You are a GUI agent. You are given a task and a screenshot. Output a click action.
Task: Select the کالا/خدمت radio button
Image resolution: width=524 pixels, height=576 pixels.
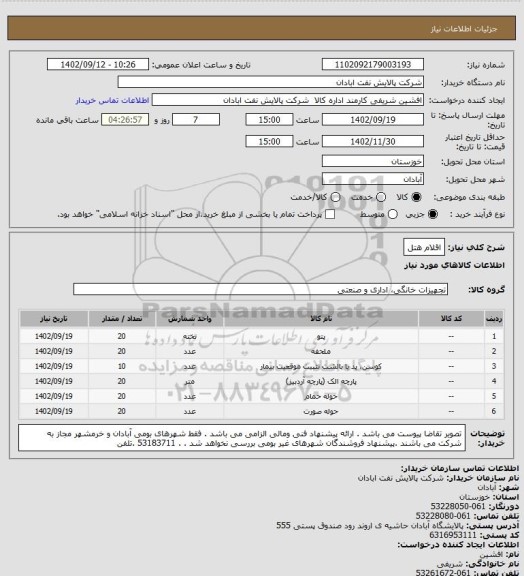pyautogui.click(x=335, y=198)
